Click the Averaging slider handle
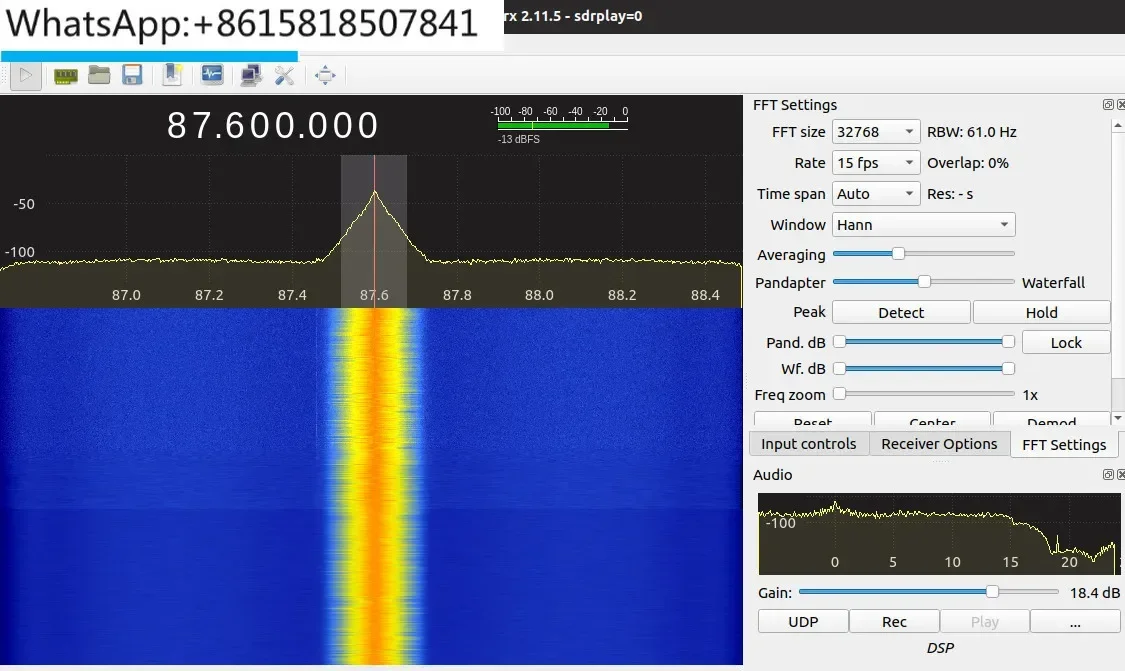The width and height of the screenshot is (1125, 671). pos(898,254)
